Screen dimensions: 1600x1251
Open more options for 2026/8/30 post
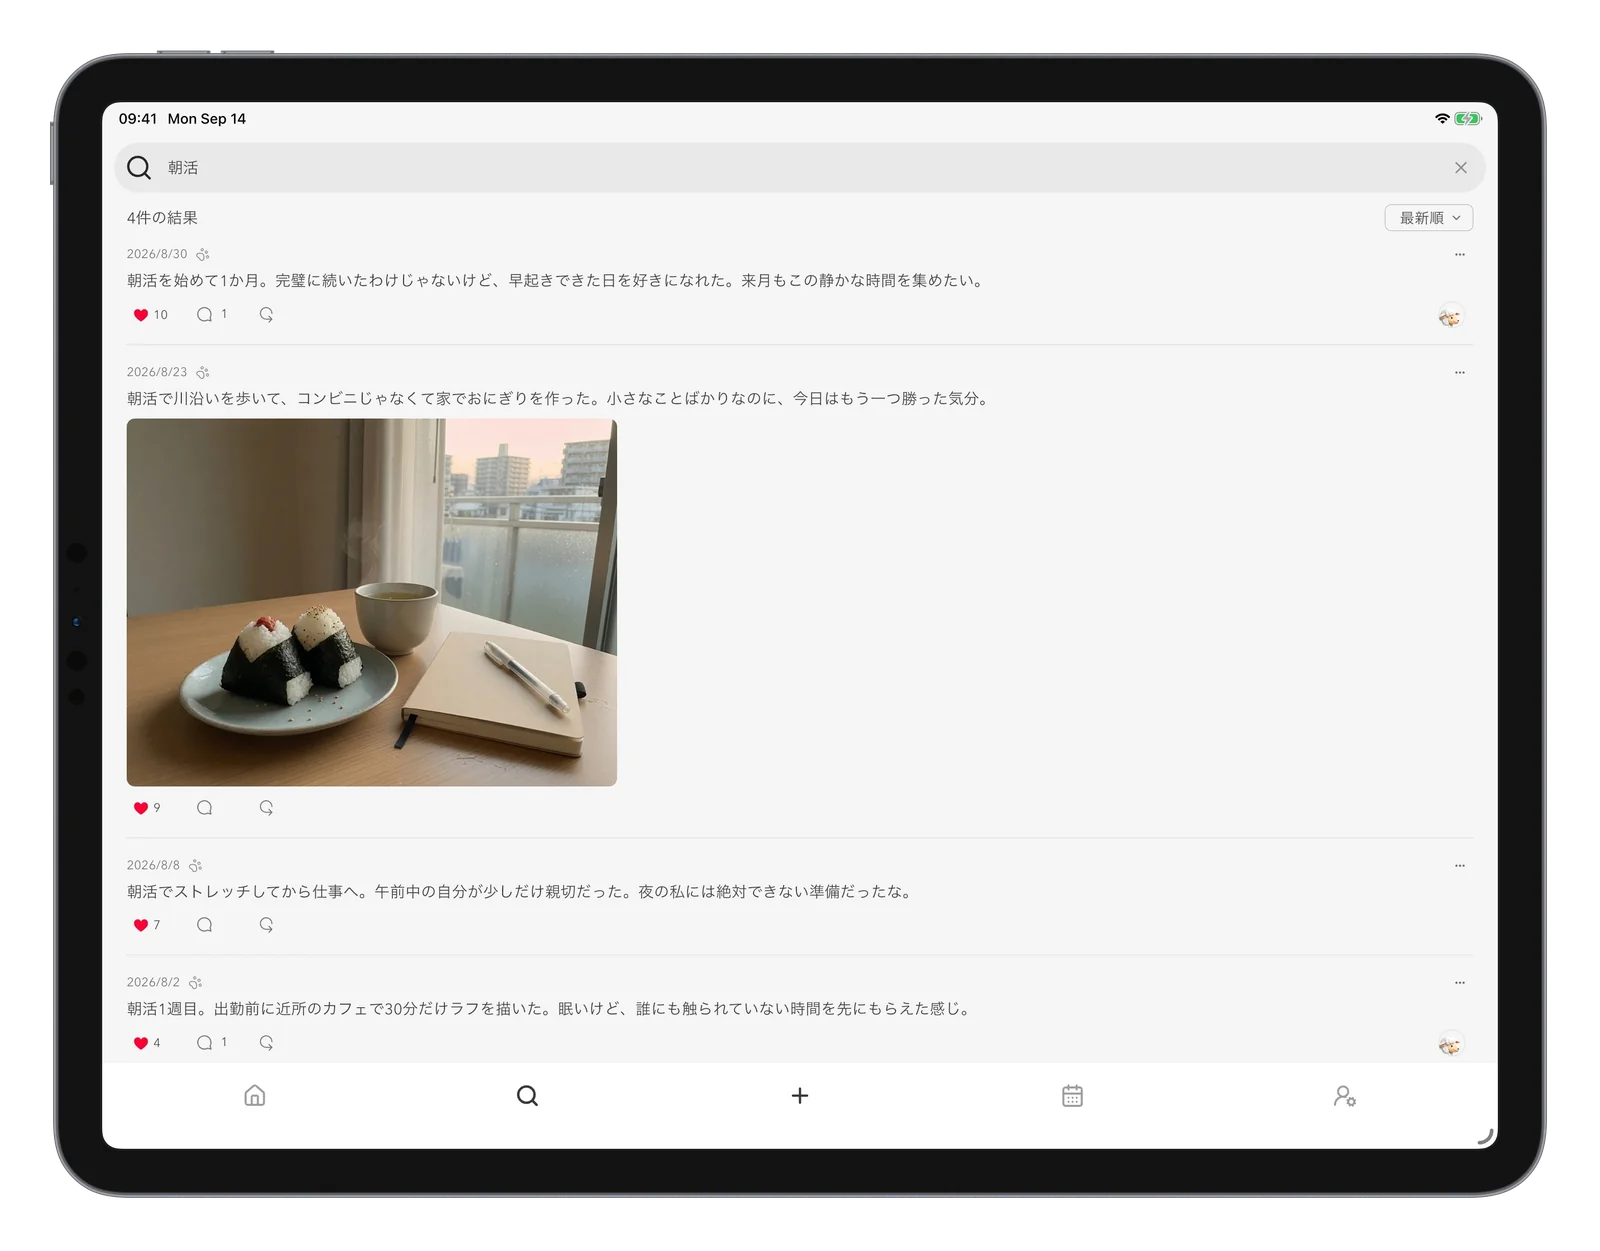(1460, 255)
